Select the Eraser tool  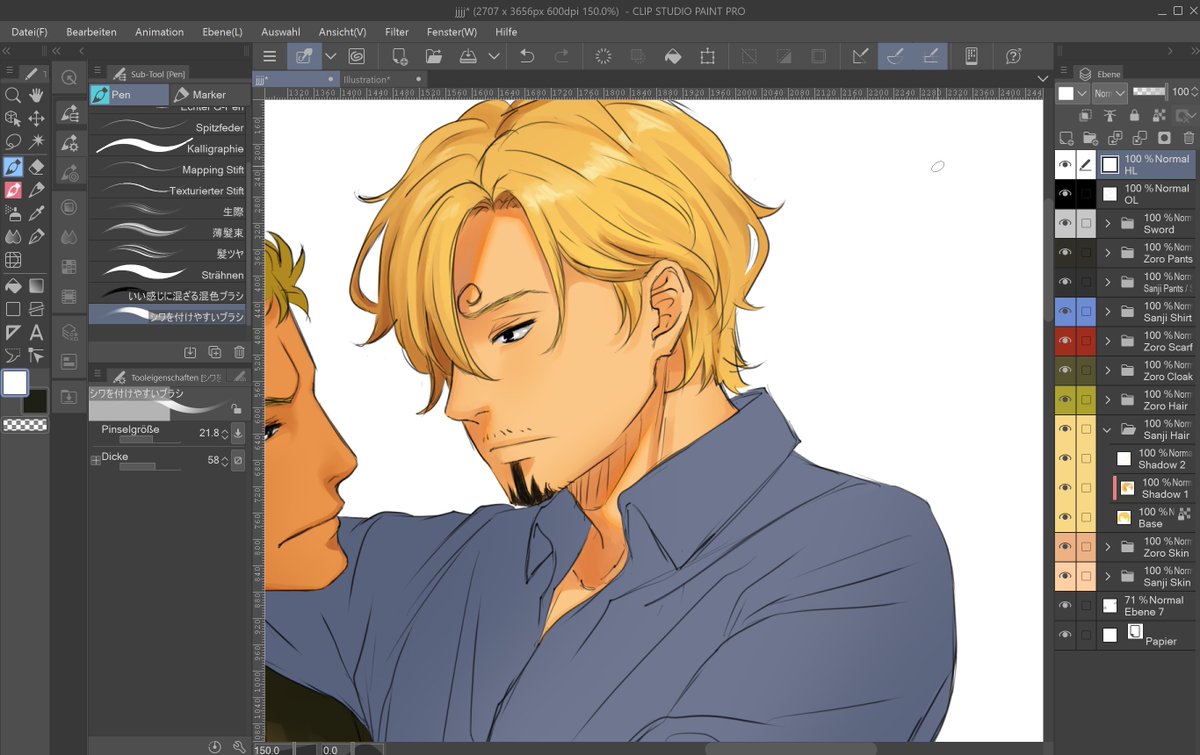click(36, 166)
